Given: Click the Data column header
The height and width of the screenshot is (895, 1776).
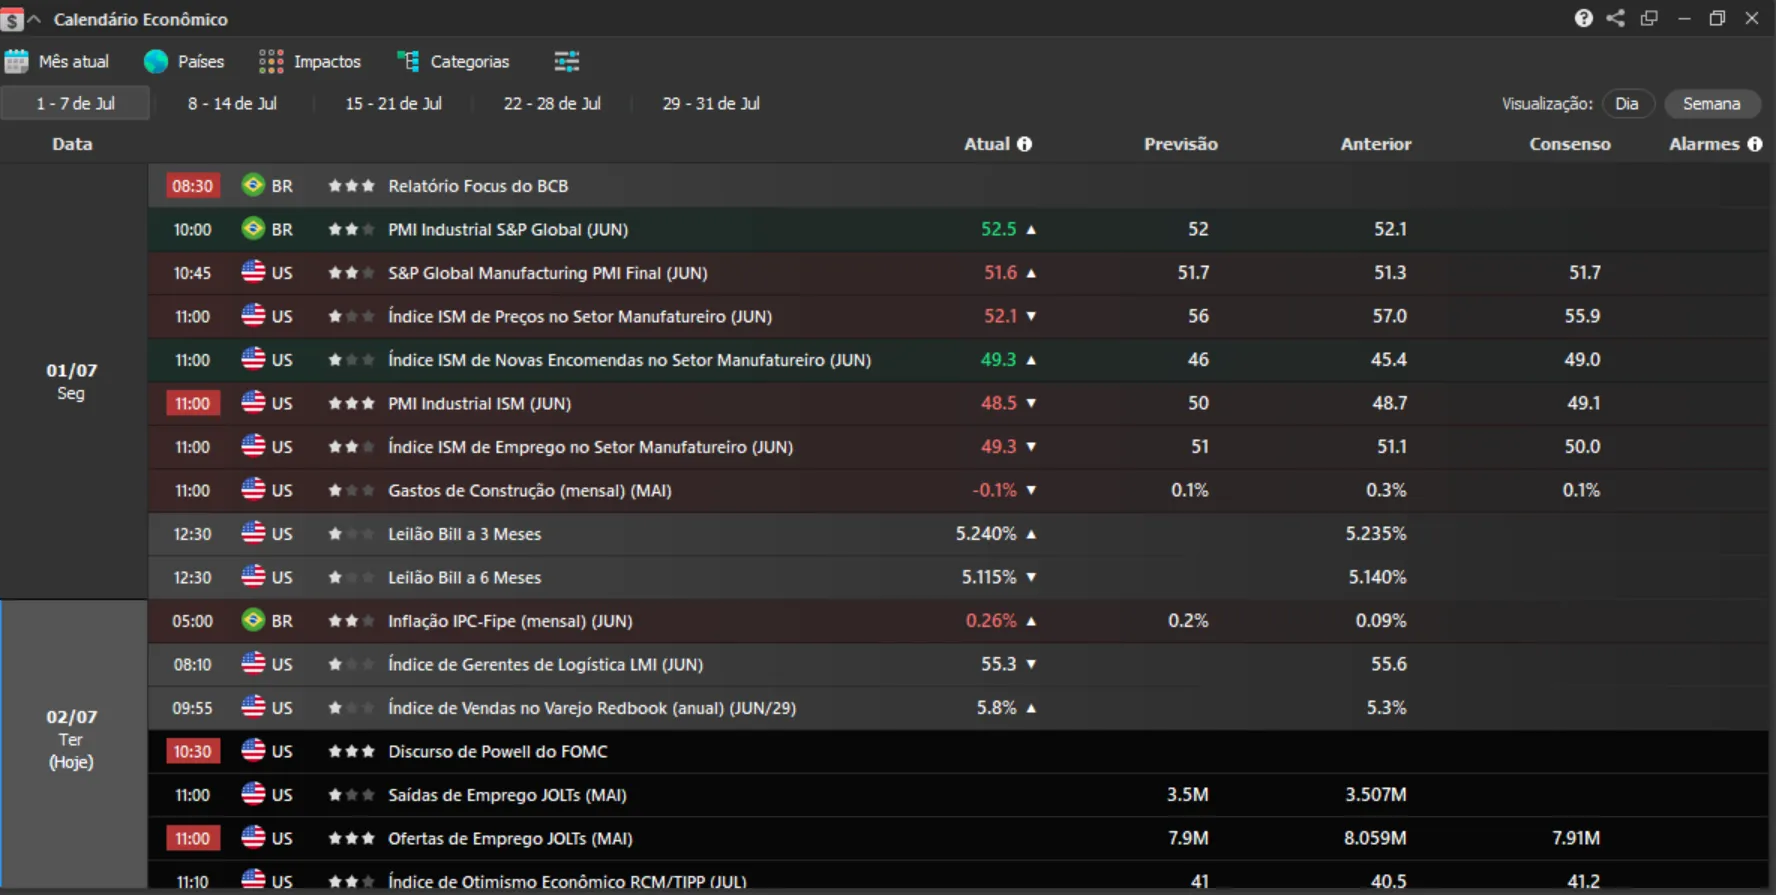Looking at the screenshot, I should click(72, 144).
